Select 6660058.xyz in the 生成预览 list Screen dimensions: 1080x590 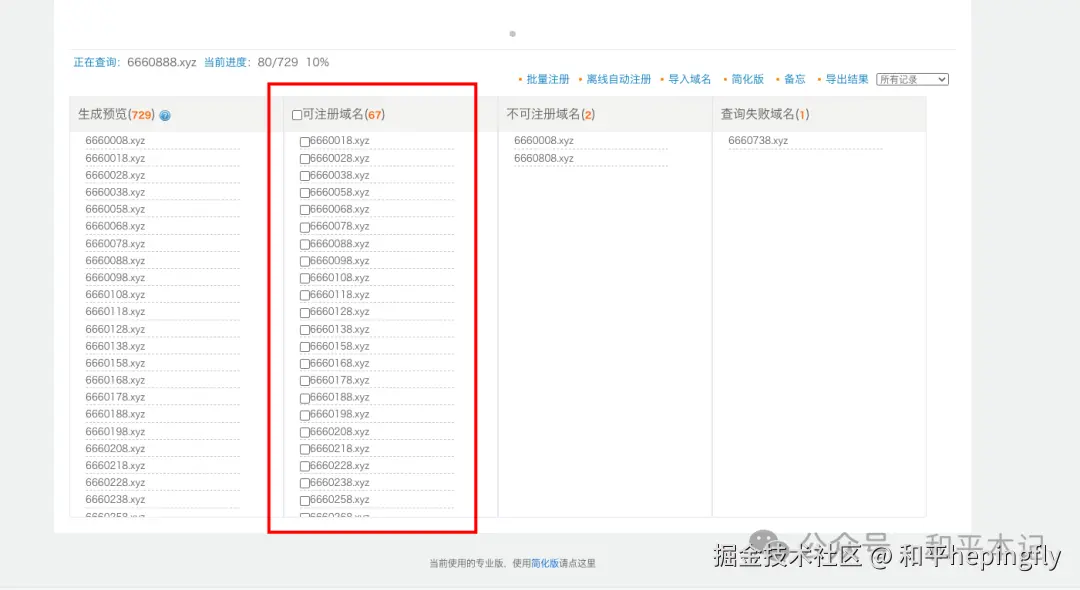[x=115, y=209]
